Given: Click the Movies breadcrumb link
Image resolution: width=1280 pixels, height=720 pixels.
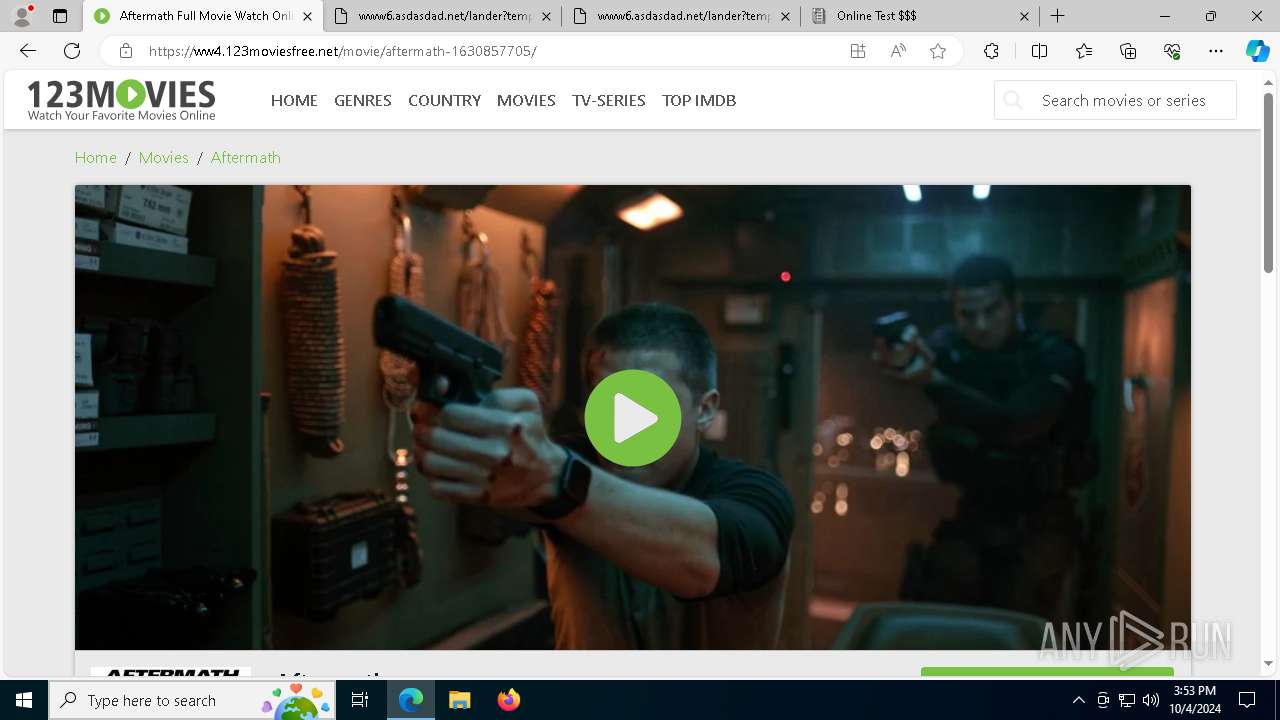Looking at the screenshot, I should coord(164,157).
